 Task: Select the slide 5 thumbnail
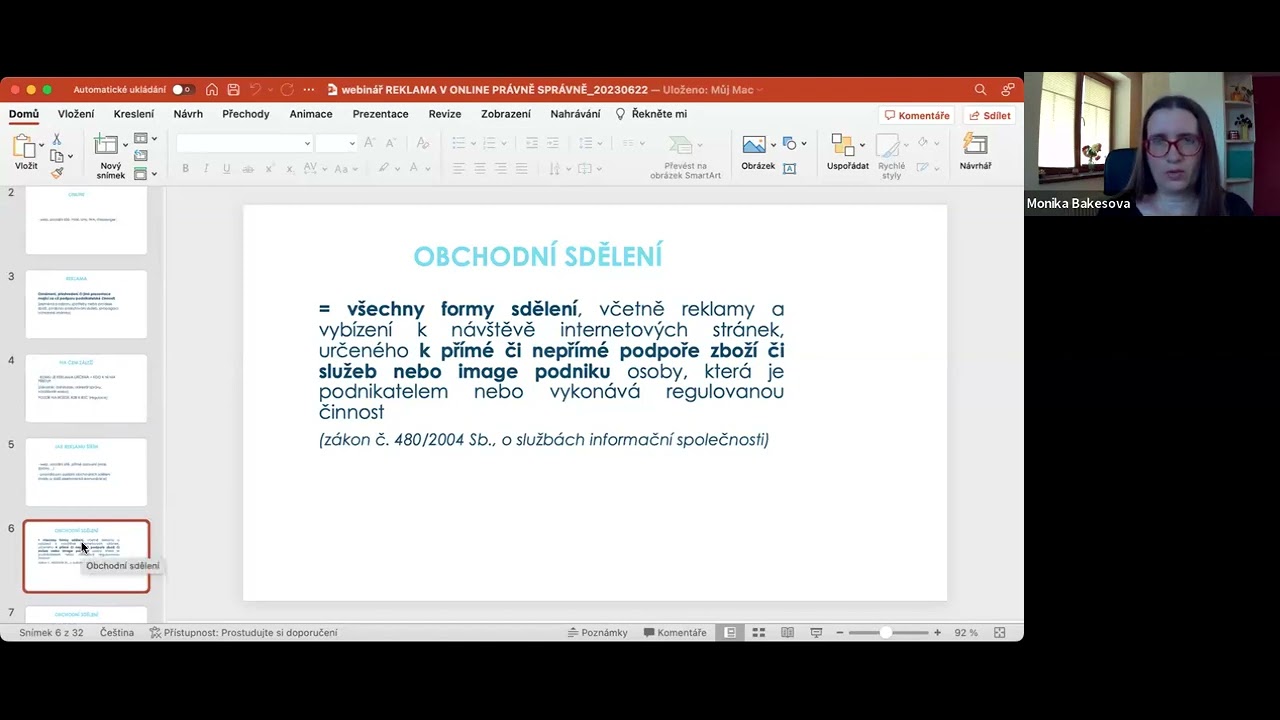[86, 472]
